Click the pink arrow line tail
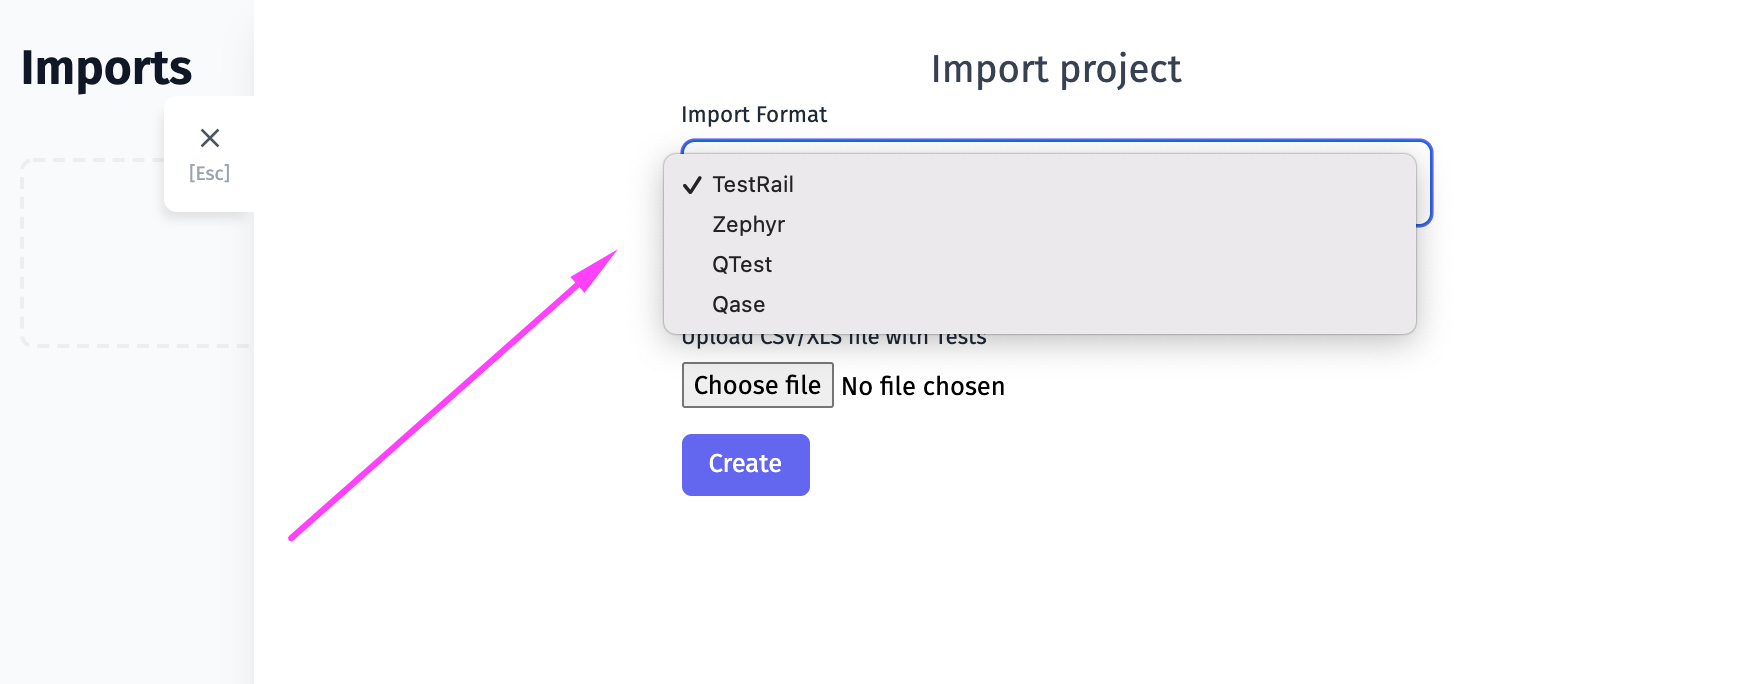This screenshot has width=1760, height=684. tap(293, 537)
